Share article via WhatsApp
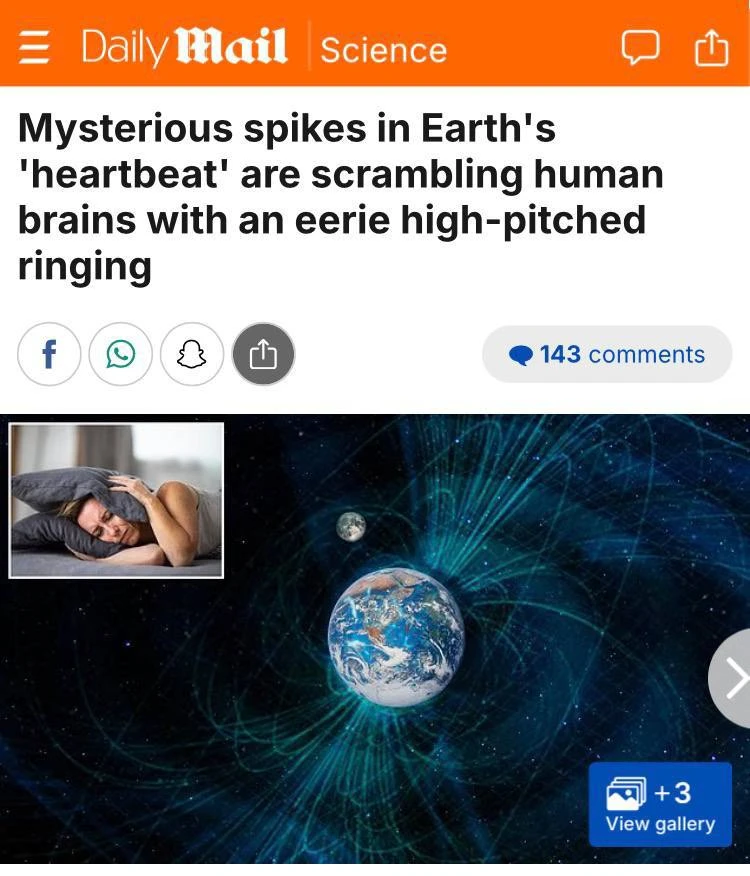 pyautogui.click(x=121, y=354)
